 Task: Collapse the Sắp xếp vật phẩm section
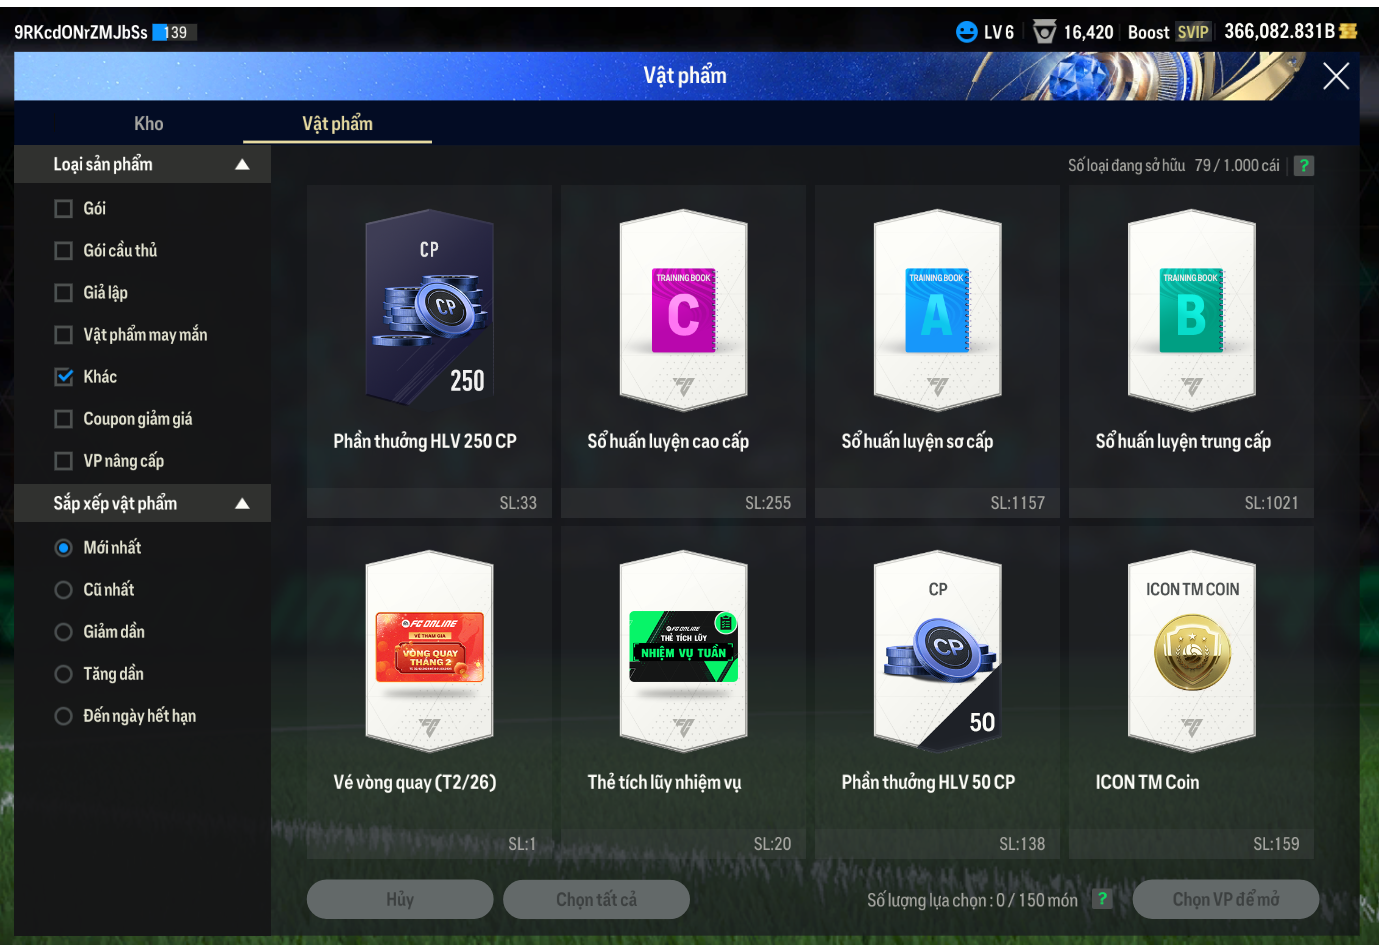242,504
